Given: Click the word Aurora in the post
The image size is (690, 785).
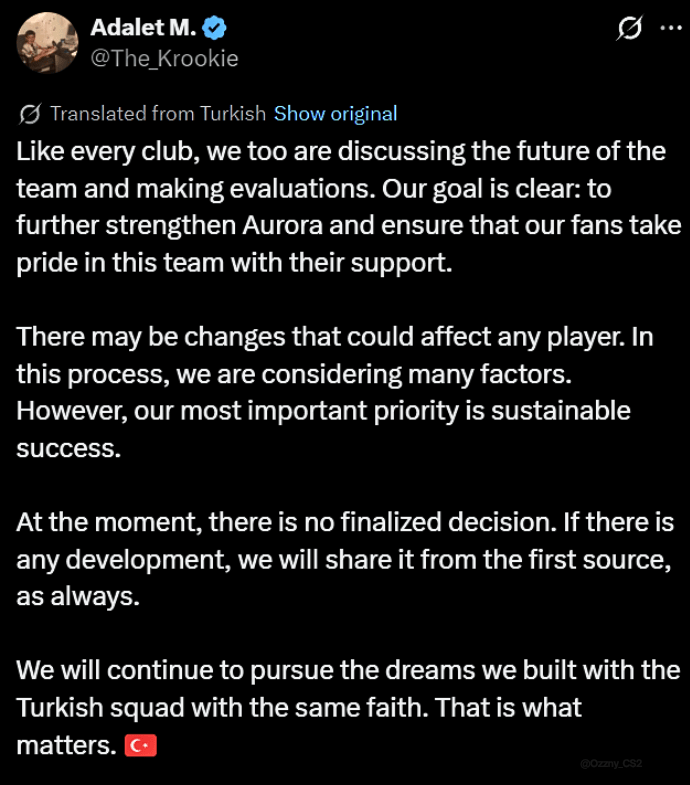Looking at the screenshot, I should click(281, 225).
